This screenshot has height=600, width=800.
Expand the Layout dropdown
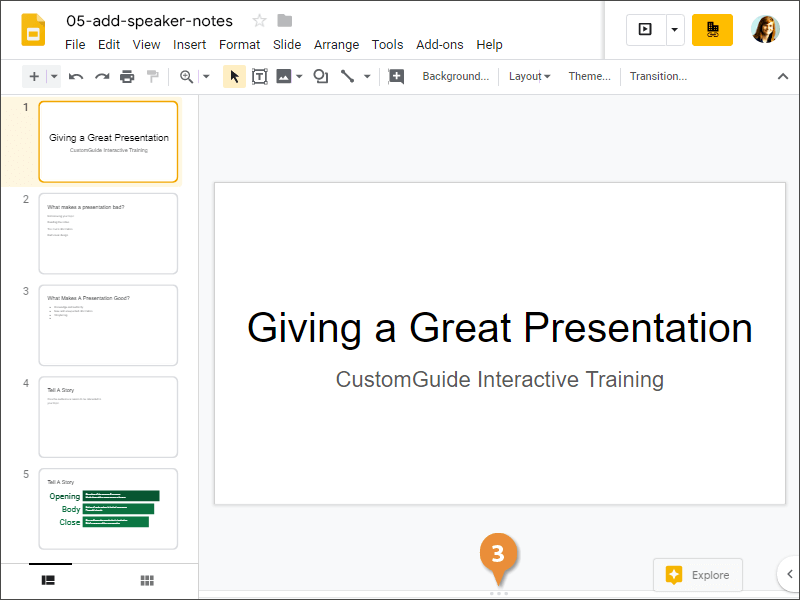pyautogui.click(x=529, y=77)
